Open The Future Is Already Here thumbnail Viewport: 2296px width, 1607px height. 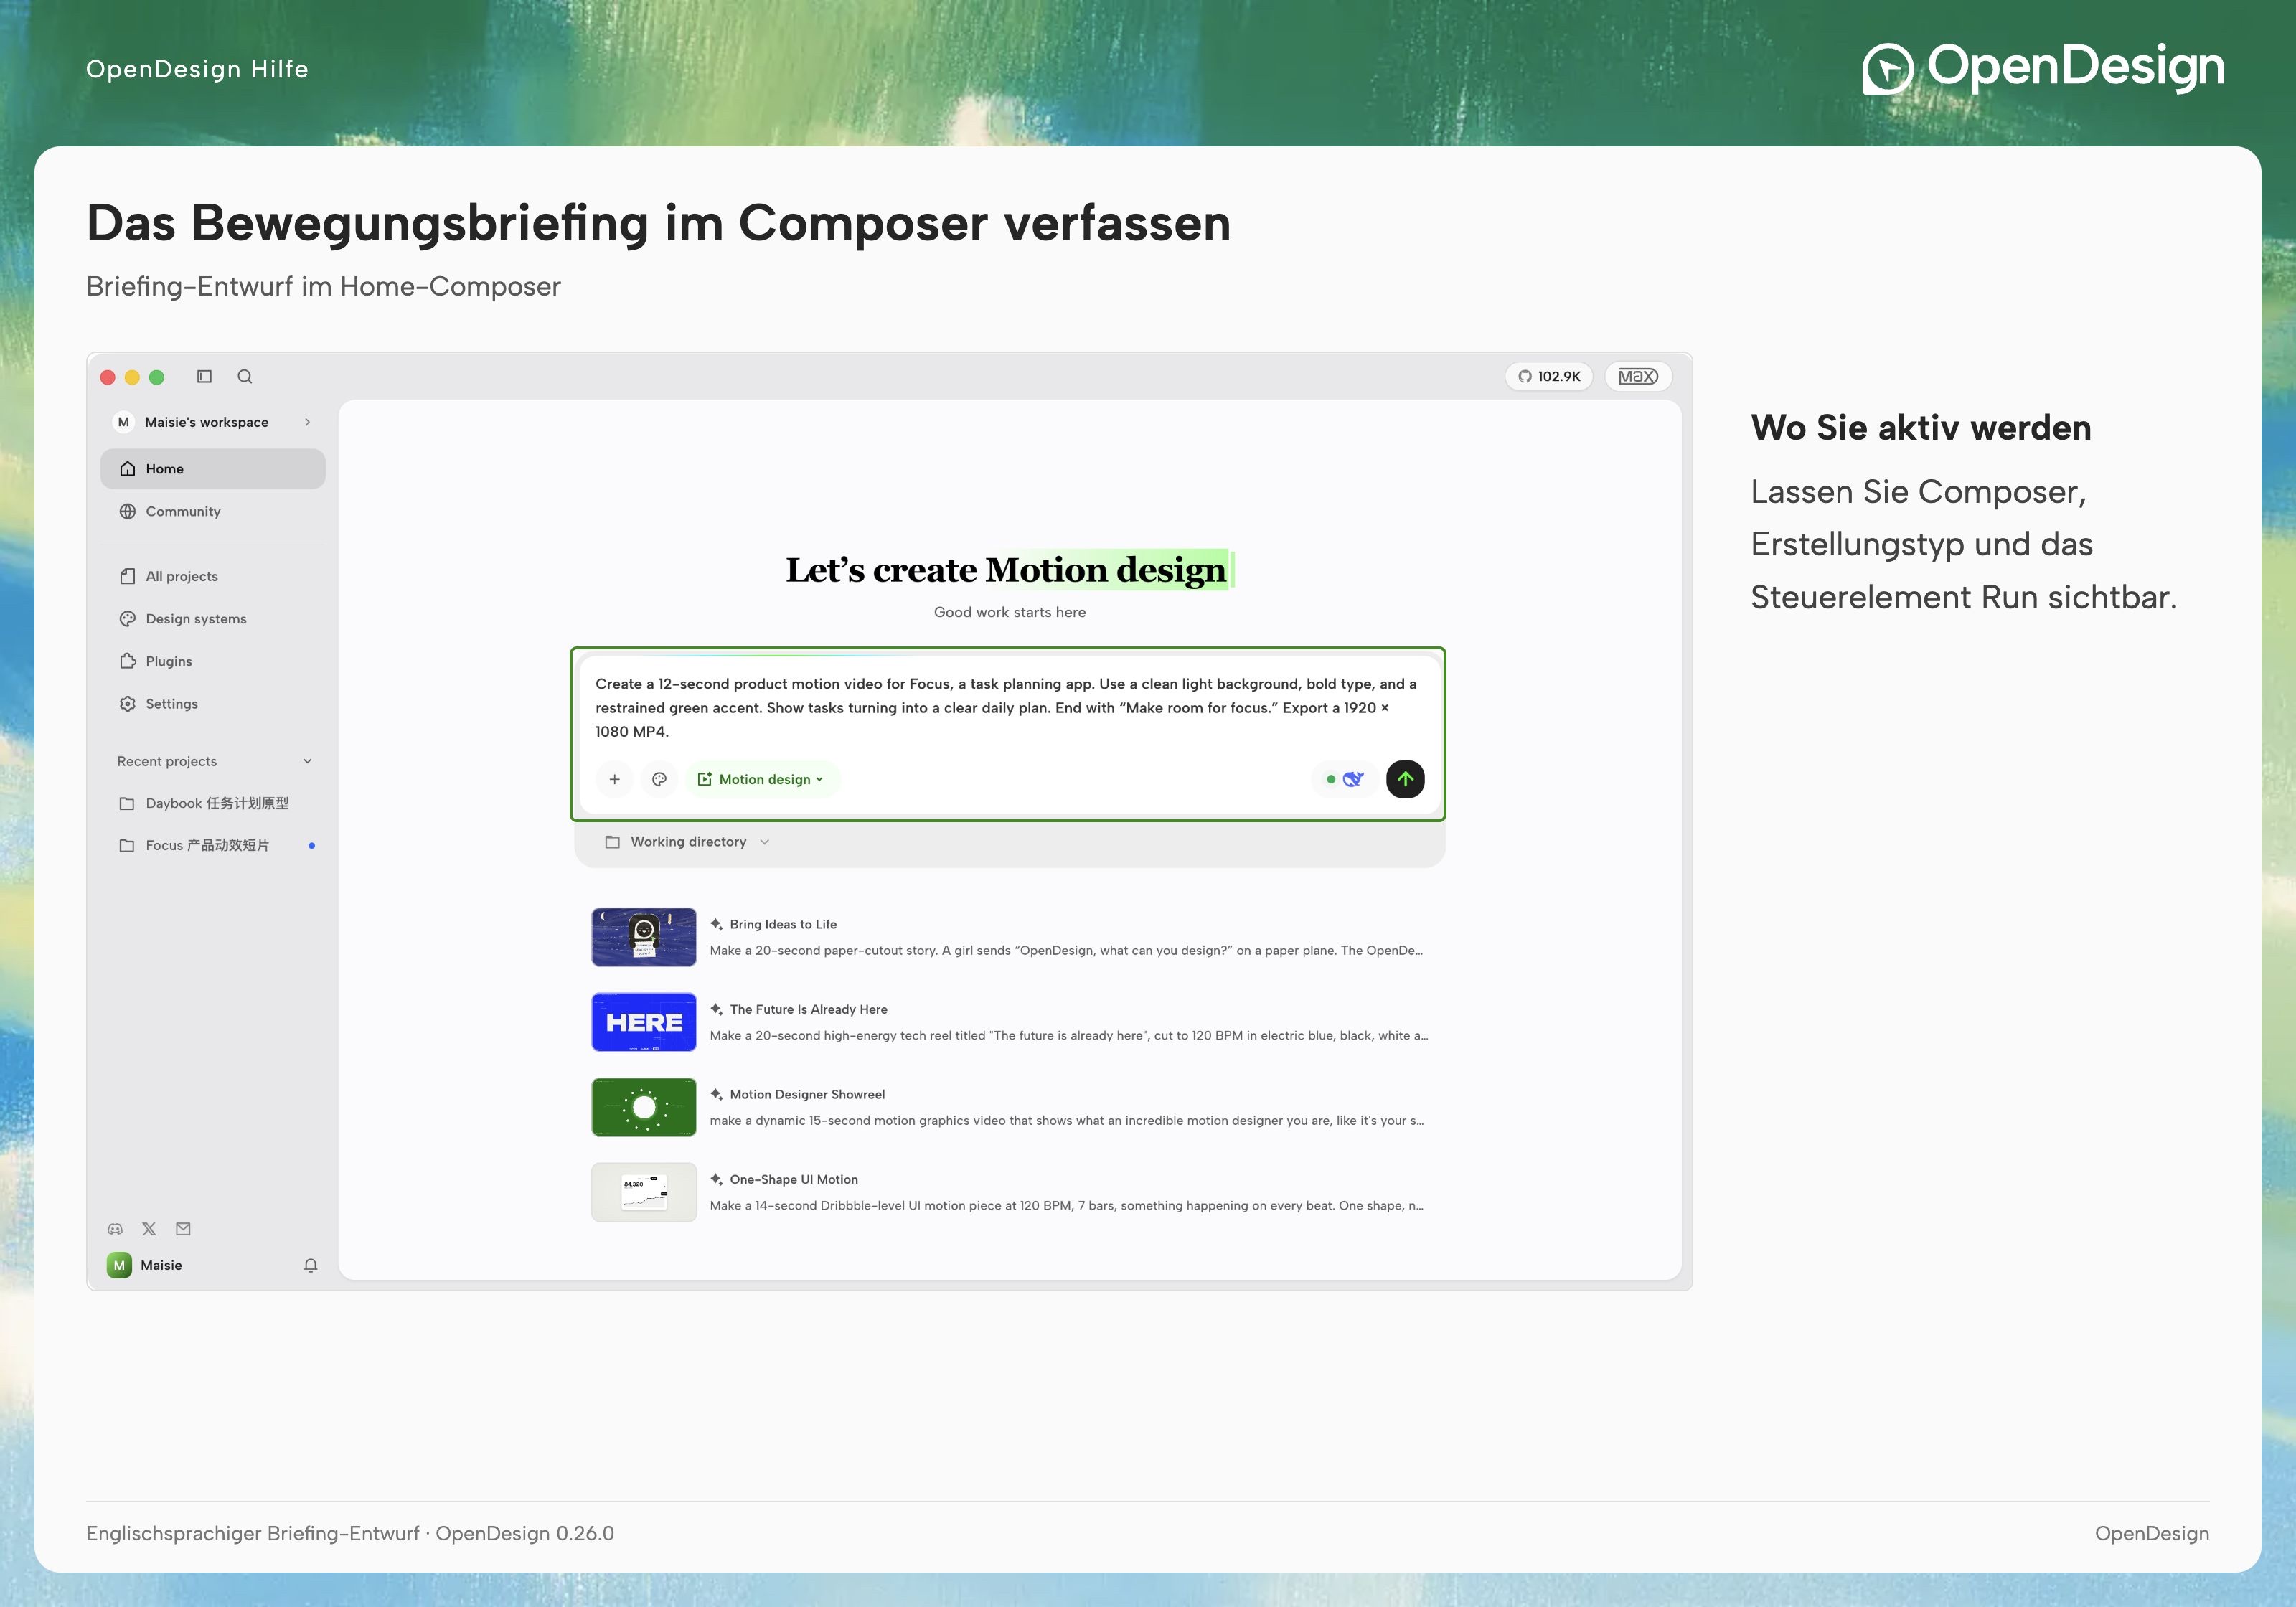[644, 1022]
